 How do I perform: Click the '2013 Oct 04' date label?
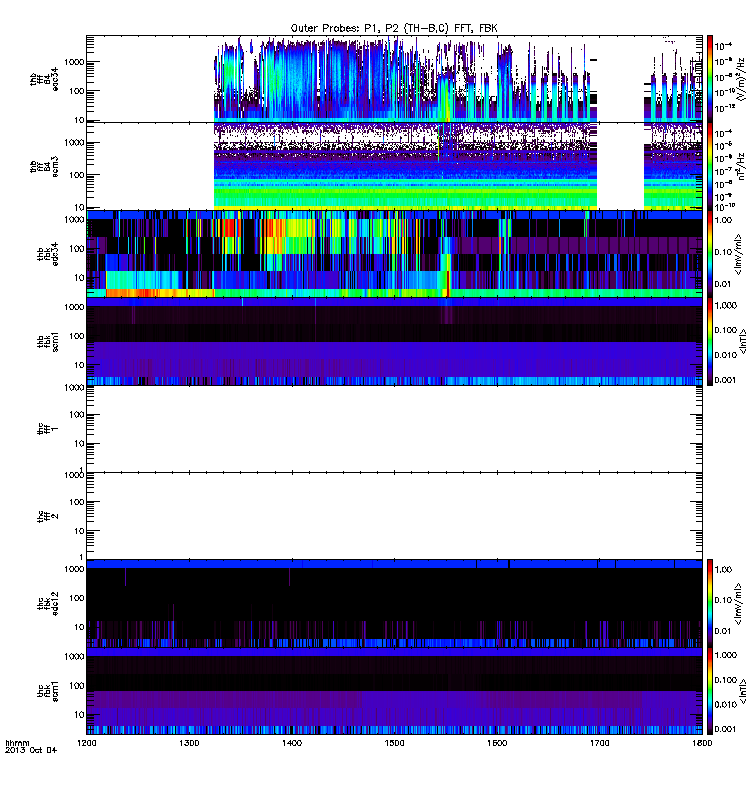31,751
